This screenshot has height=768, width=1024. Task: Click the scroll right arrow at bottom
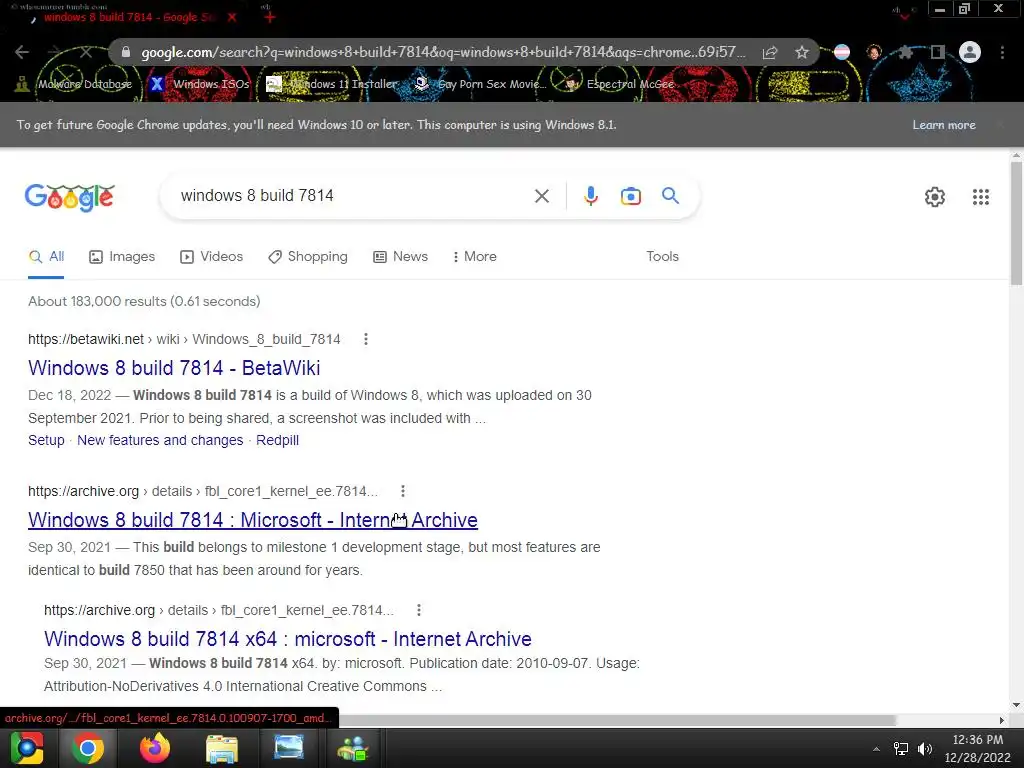pos(1002,720)
